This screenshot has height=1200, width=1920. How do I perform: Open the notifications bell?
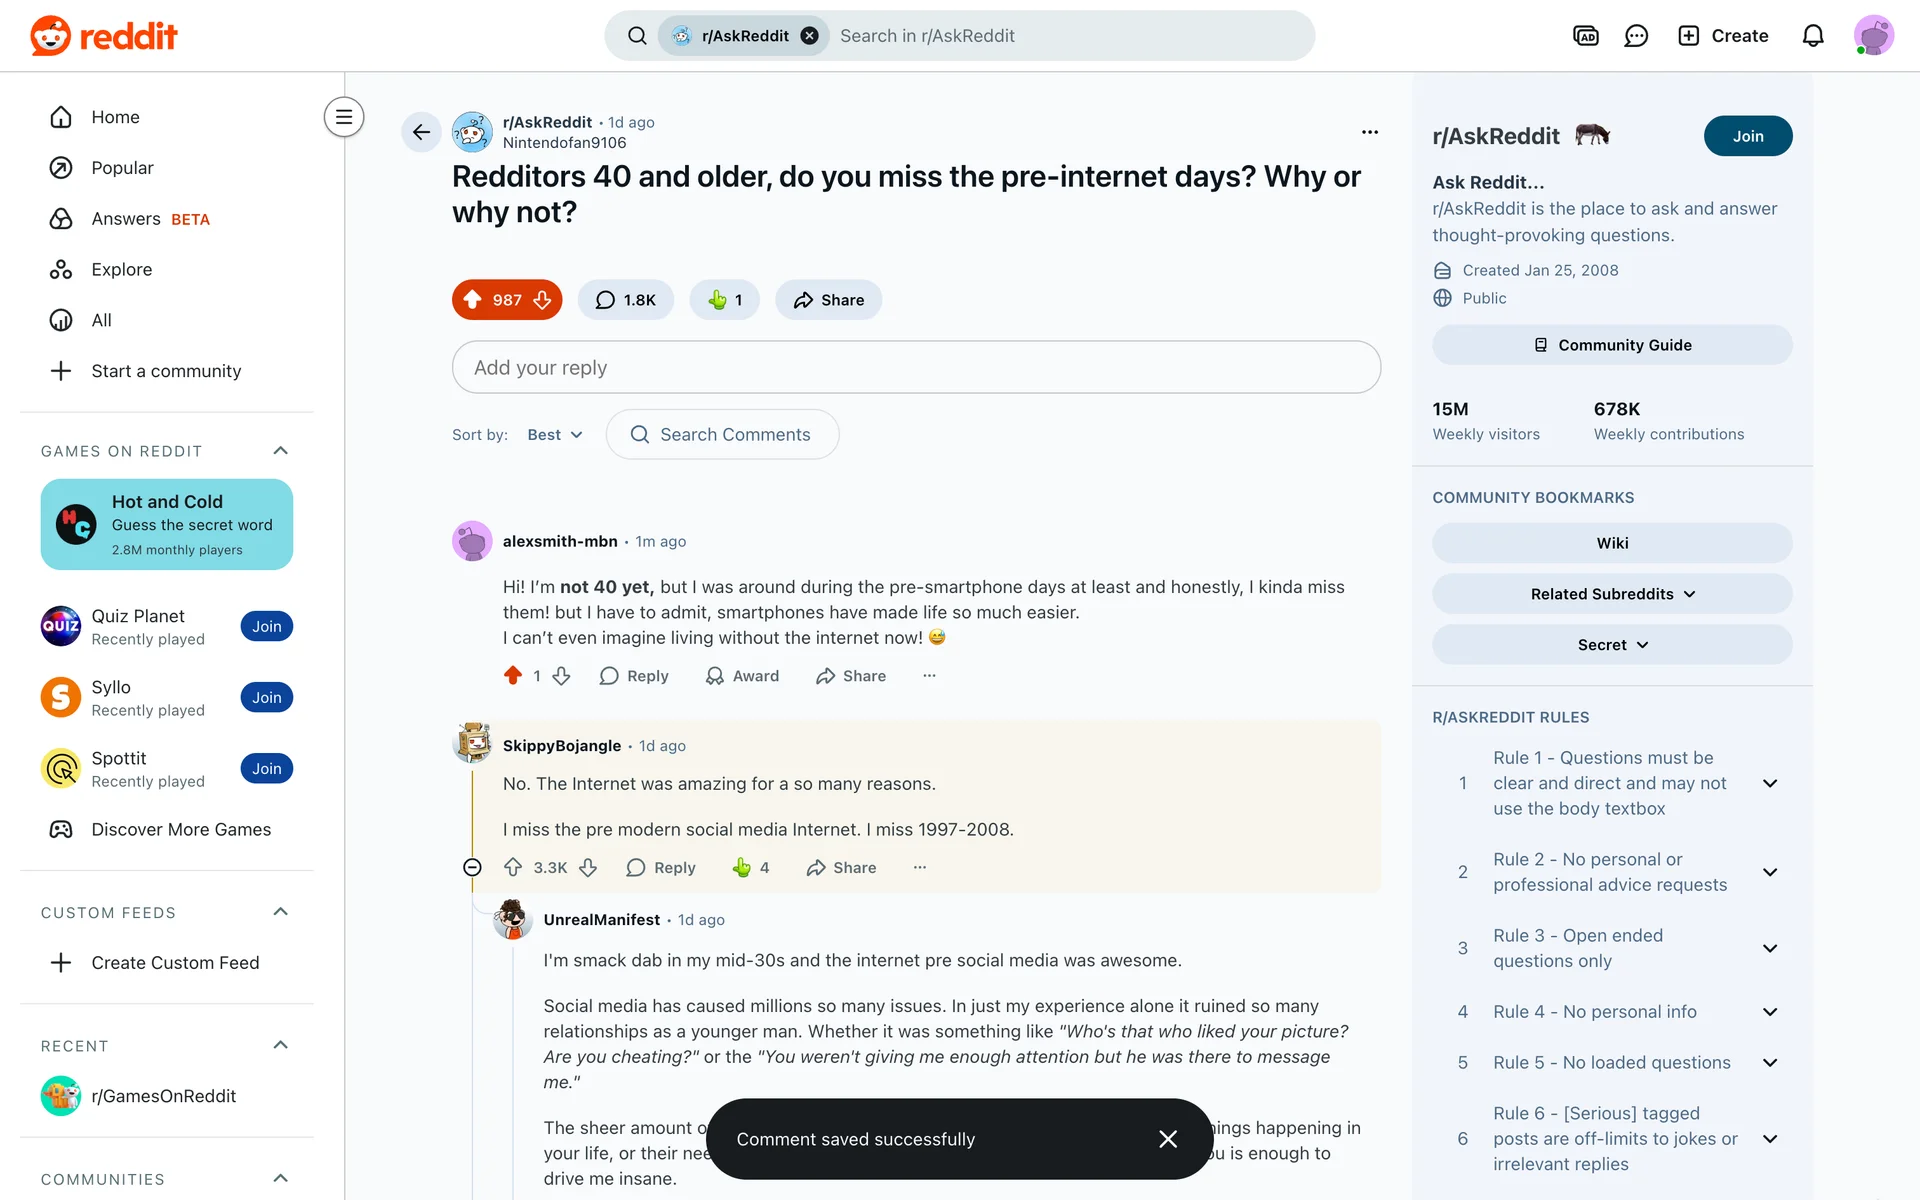[x=1813, y=36]
